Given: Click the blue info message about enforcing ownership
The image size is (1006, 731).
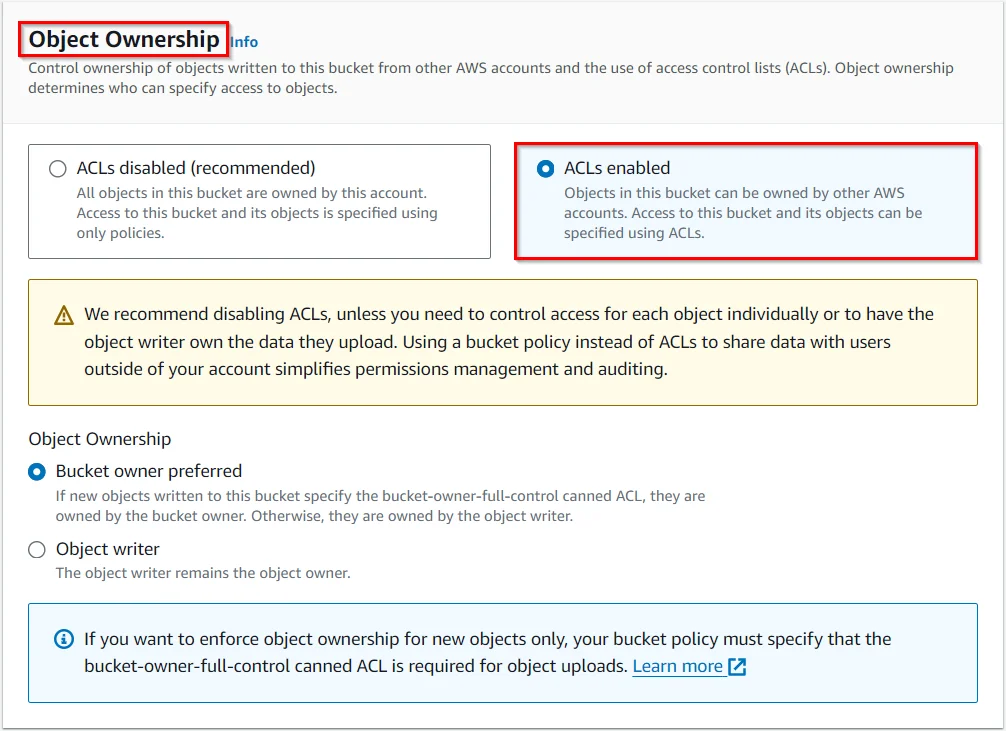Looking at the screenshot, I should (x=487, y=651).
